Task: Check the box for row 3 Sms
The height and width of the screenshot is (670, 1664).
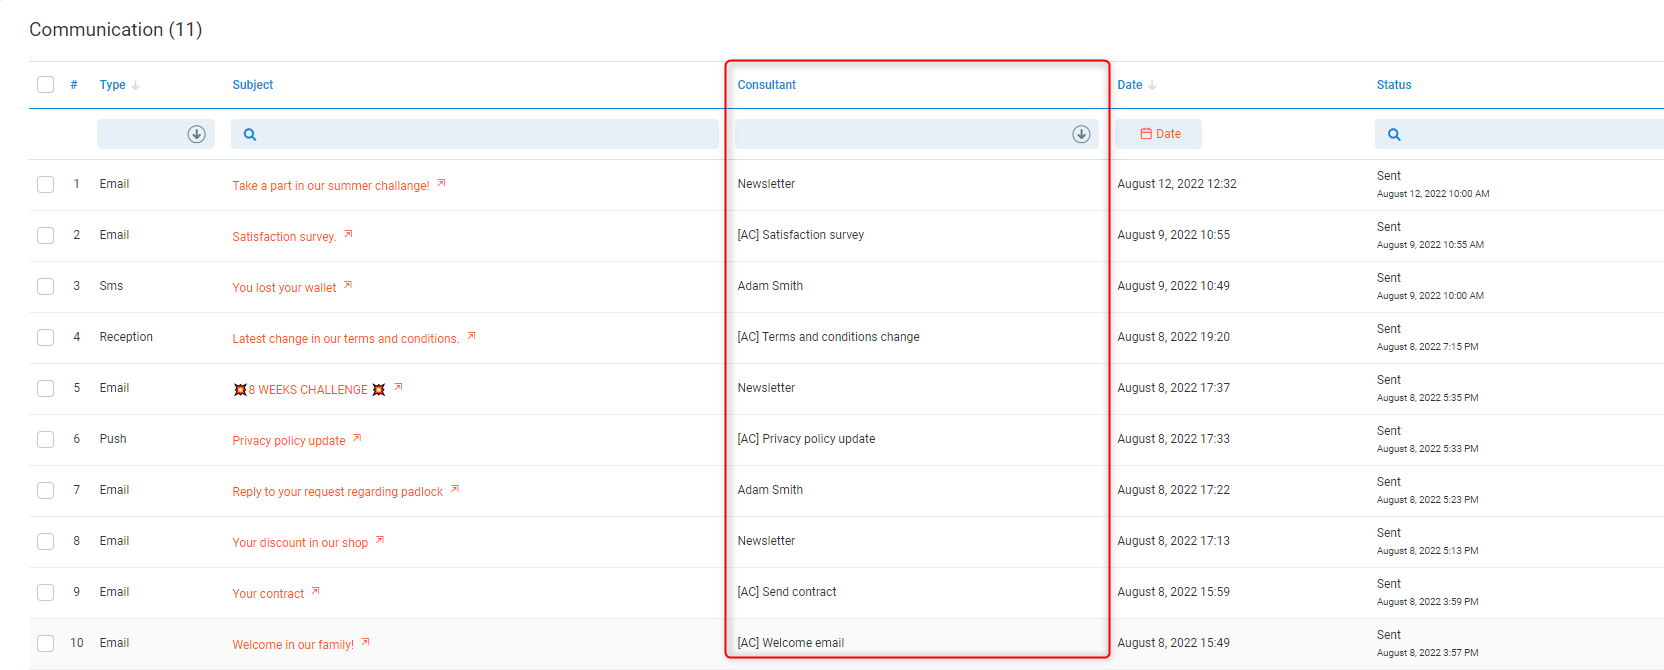Action: pyautogui.click(x=46, y=286)
